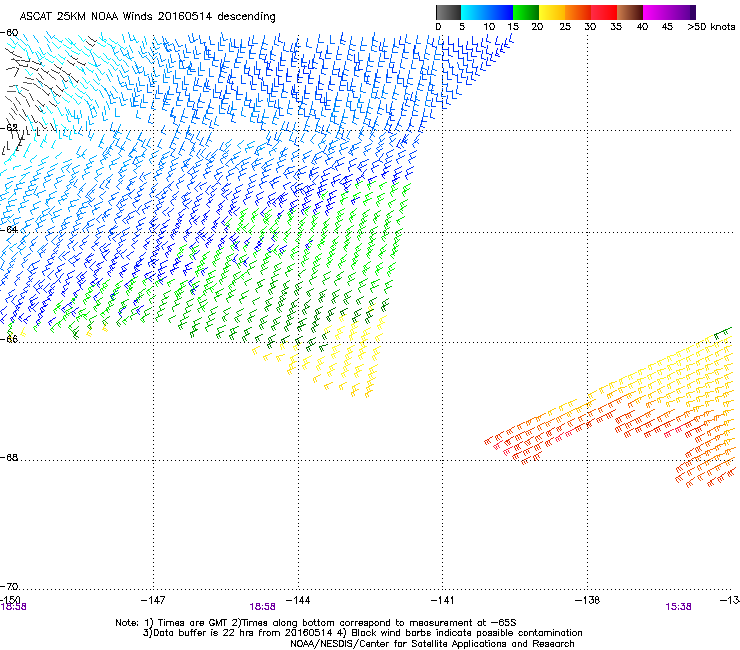Click the longitude label '-147'
The height and width of the screenshot is (650, 740).
pyautogui.click(x=153, y=600)
